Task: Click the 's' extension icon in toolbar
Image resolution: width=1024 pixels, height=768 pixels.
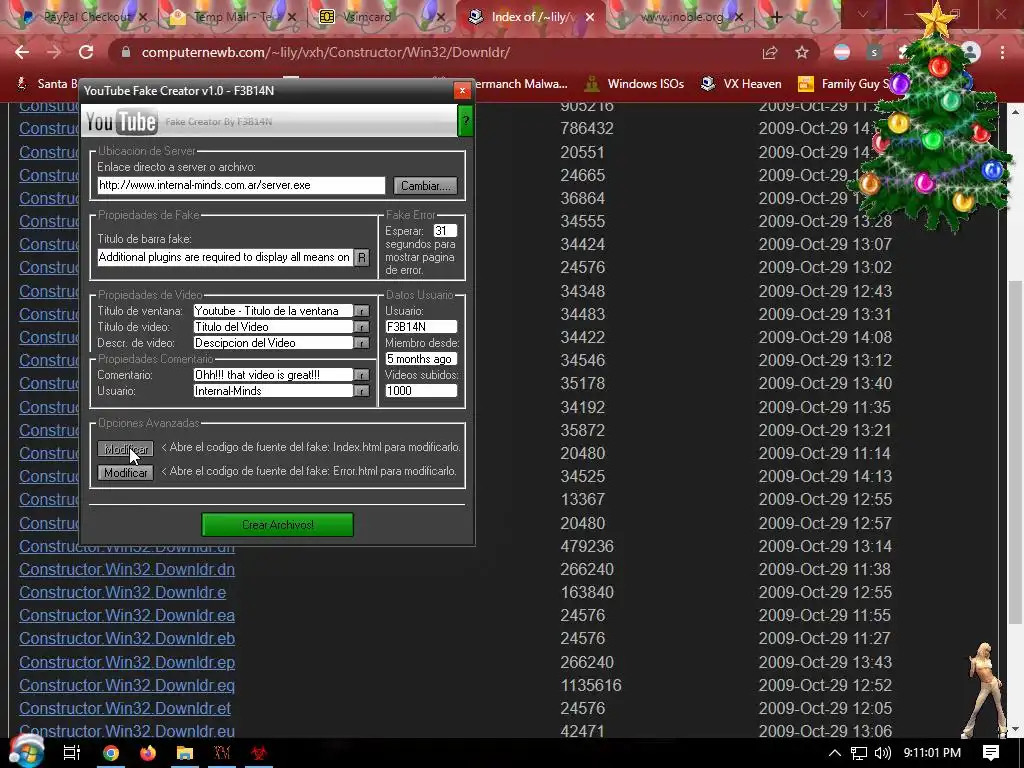Action: pos(874,52)
